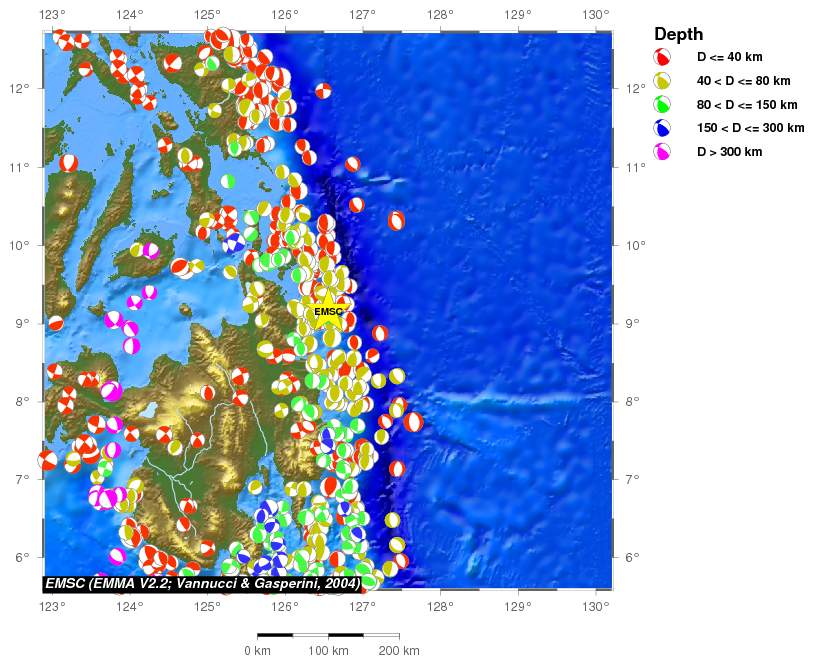Screen dimensions: 814x665
Task: Click the 130° longitude label at the top
Action: pyautogui.click(x=596, y=15)
